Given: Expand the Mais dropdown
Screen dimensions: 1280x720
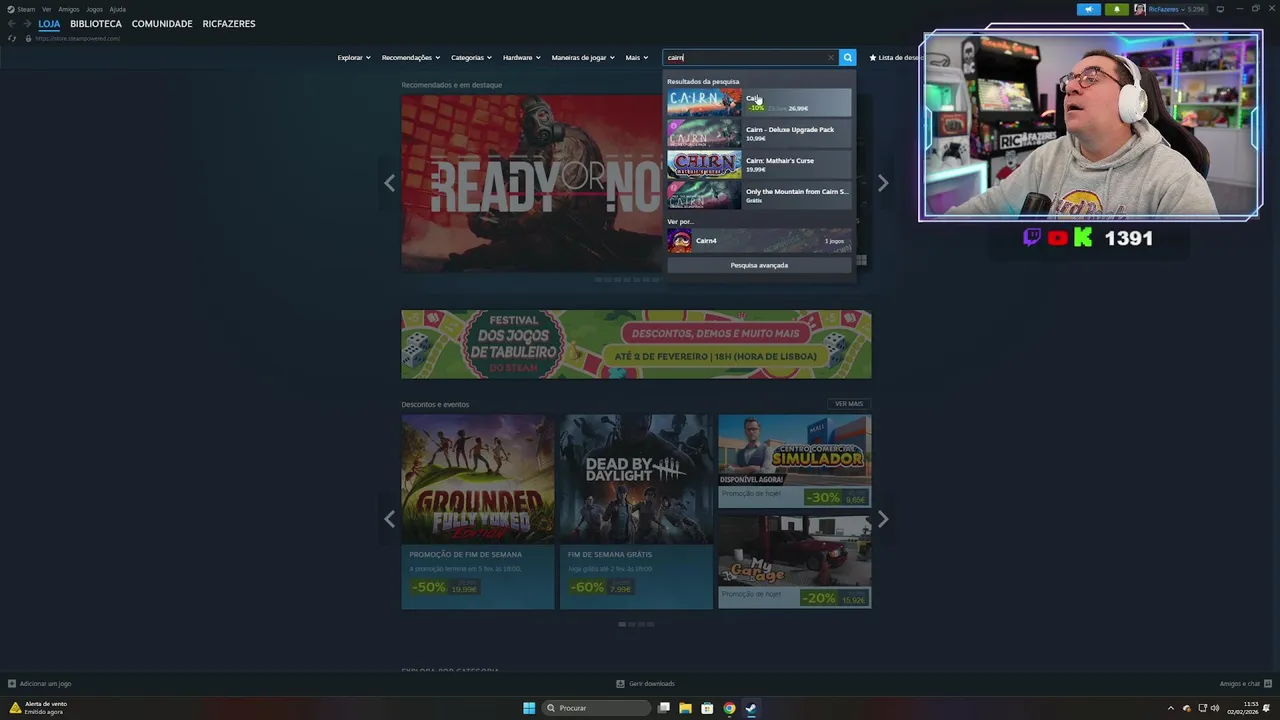Looking at the screenshot, I should coord(637,58).
